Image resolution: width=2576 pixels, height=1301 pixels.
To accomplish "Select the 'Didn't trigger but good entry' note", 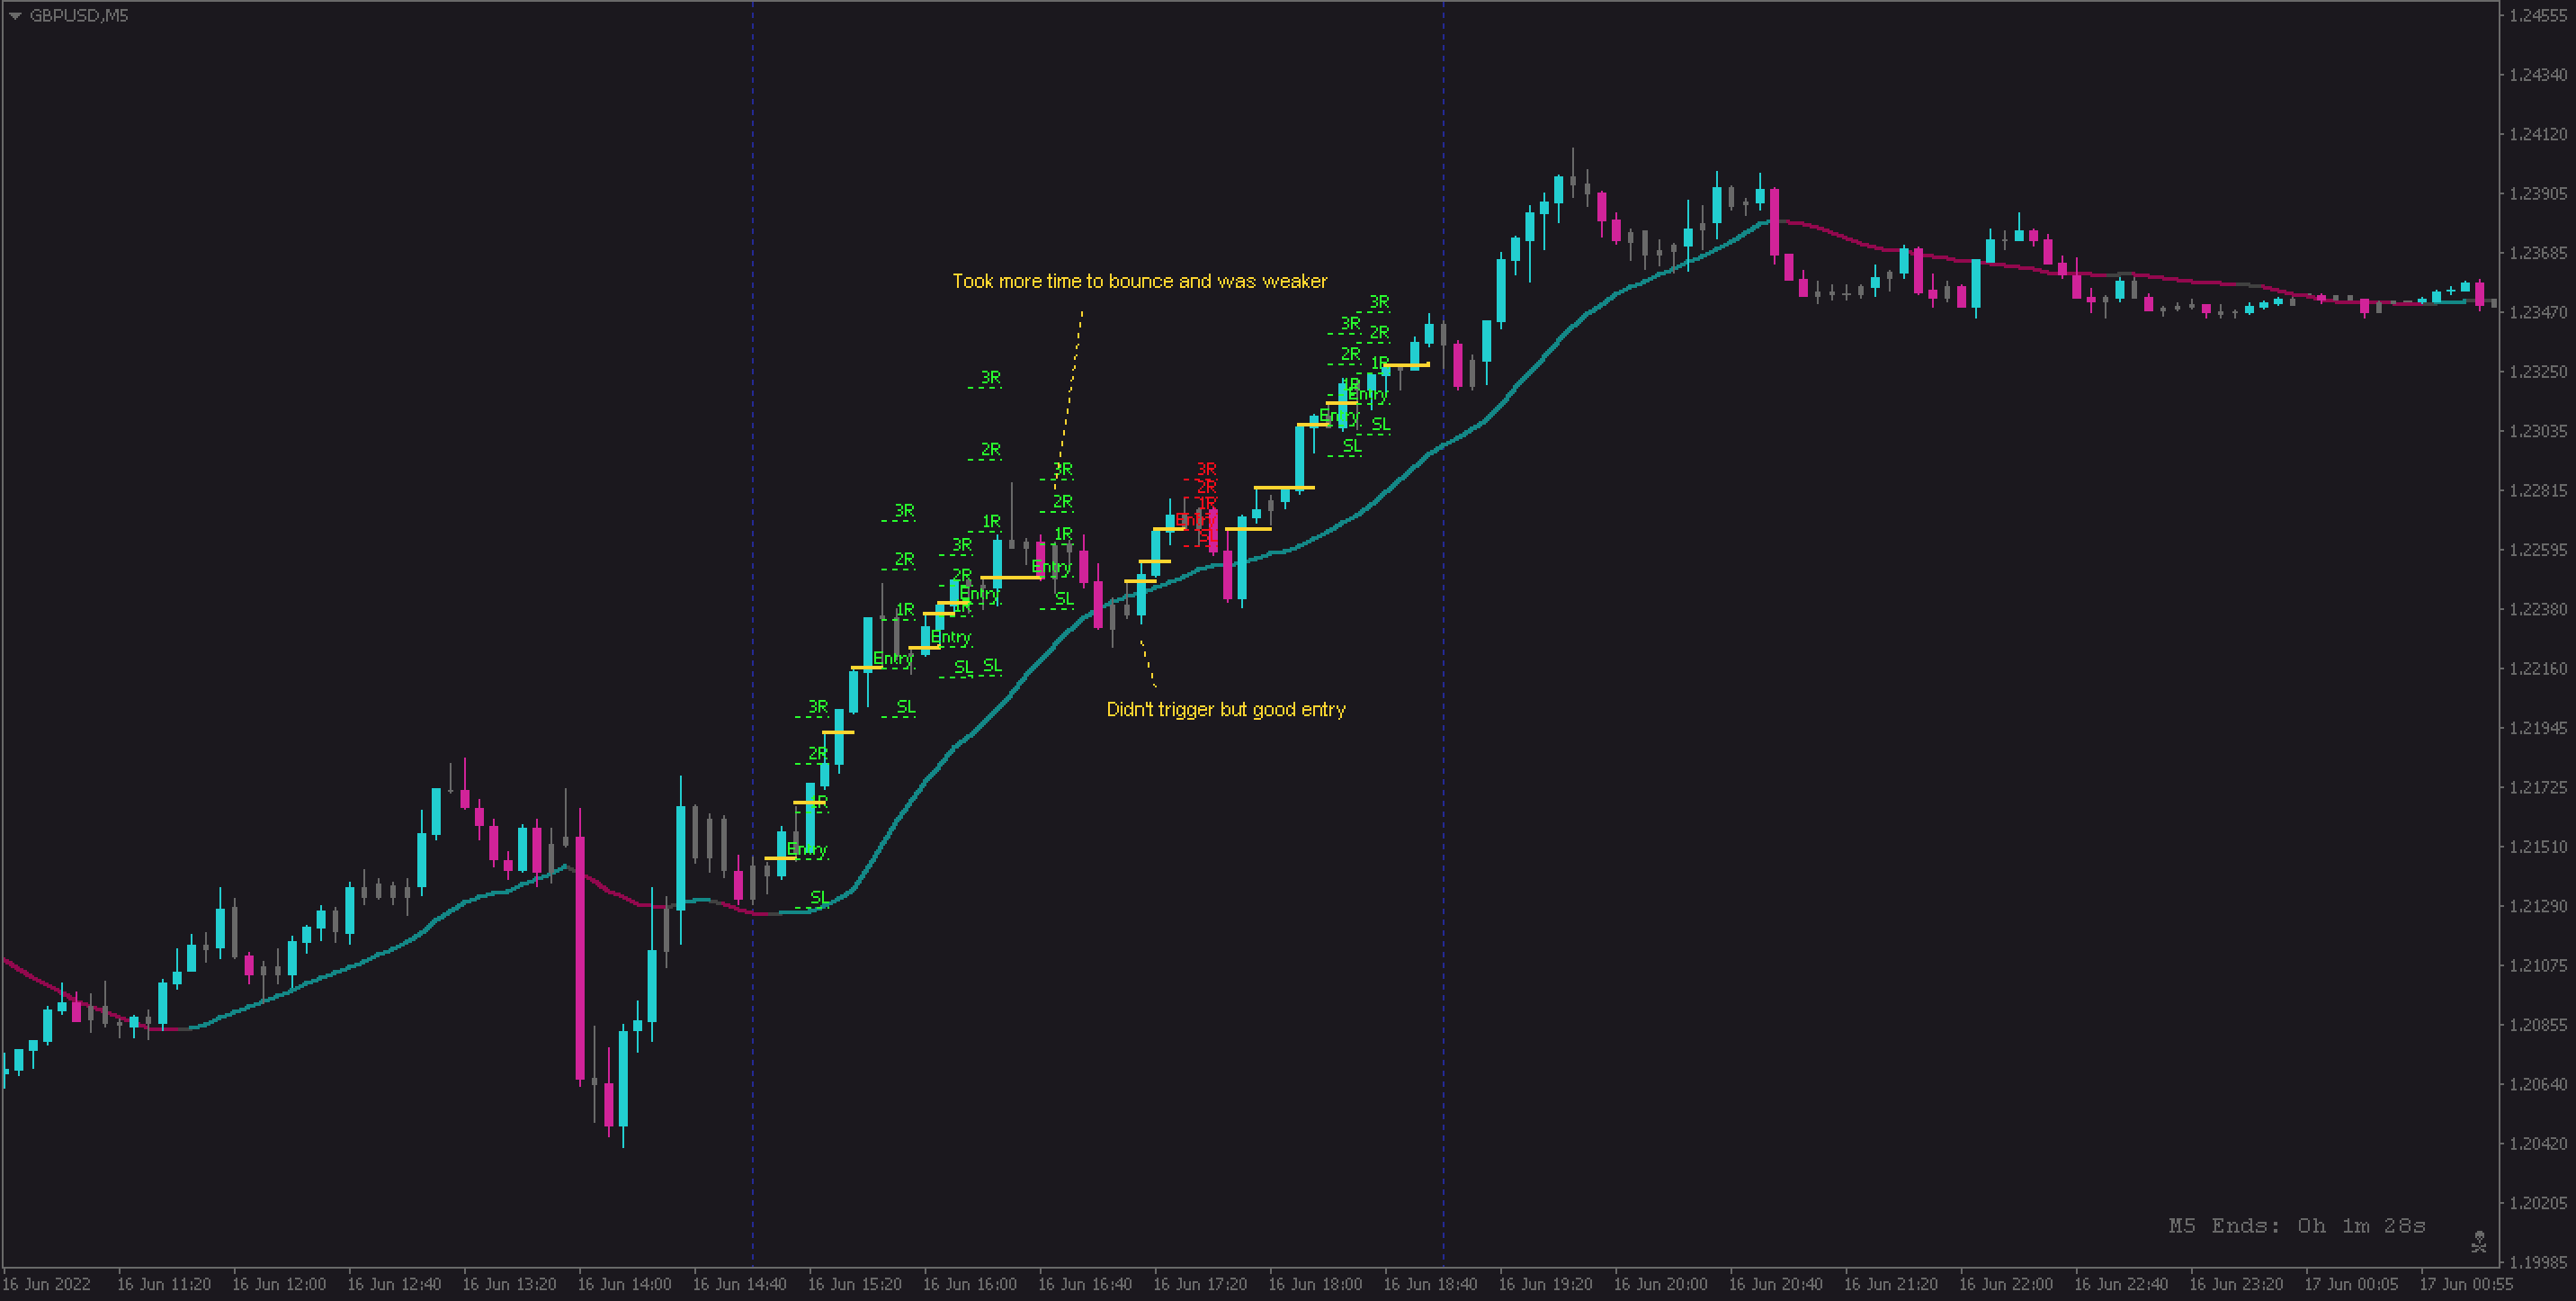I will click(1225, 710).
